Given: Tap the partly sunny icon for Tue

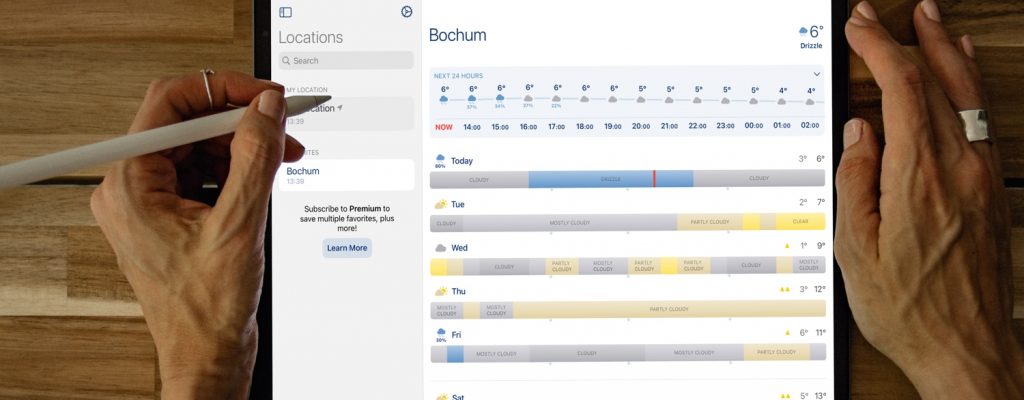Looking at the screenshot, I should pyautogui.click(x=440, y=204).
